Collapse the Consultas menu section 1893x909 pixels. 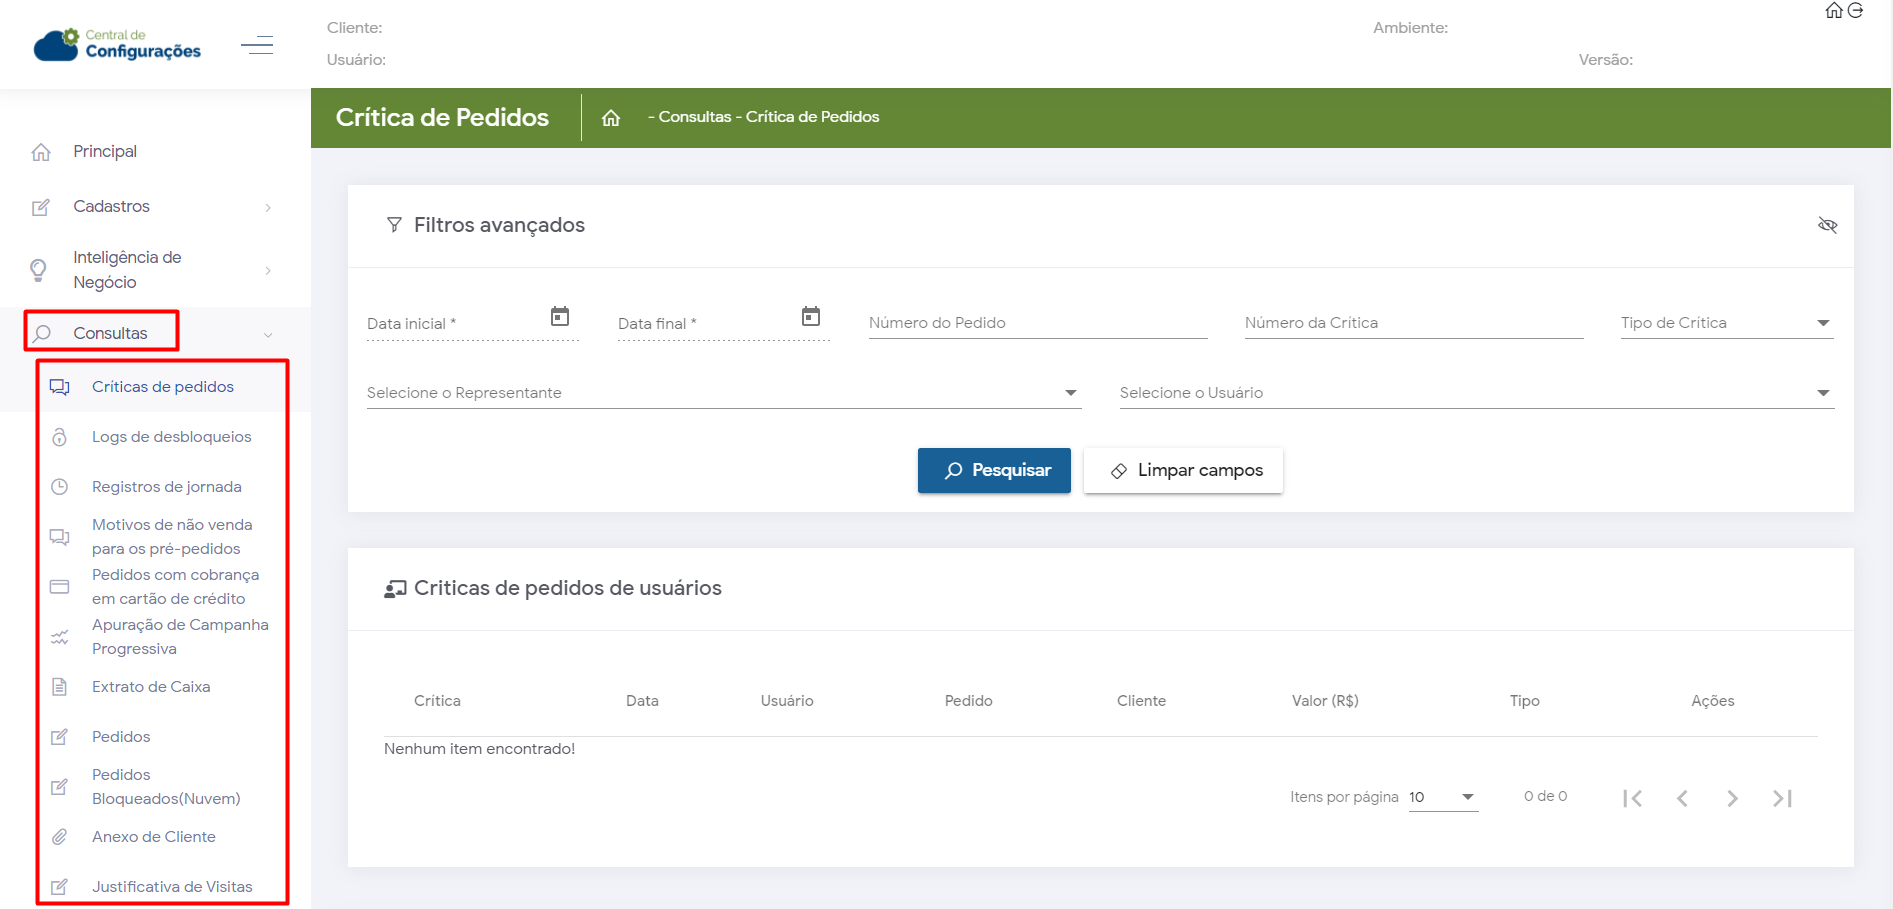click(268, 335)
